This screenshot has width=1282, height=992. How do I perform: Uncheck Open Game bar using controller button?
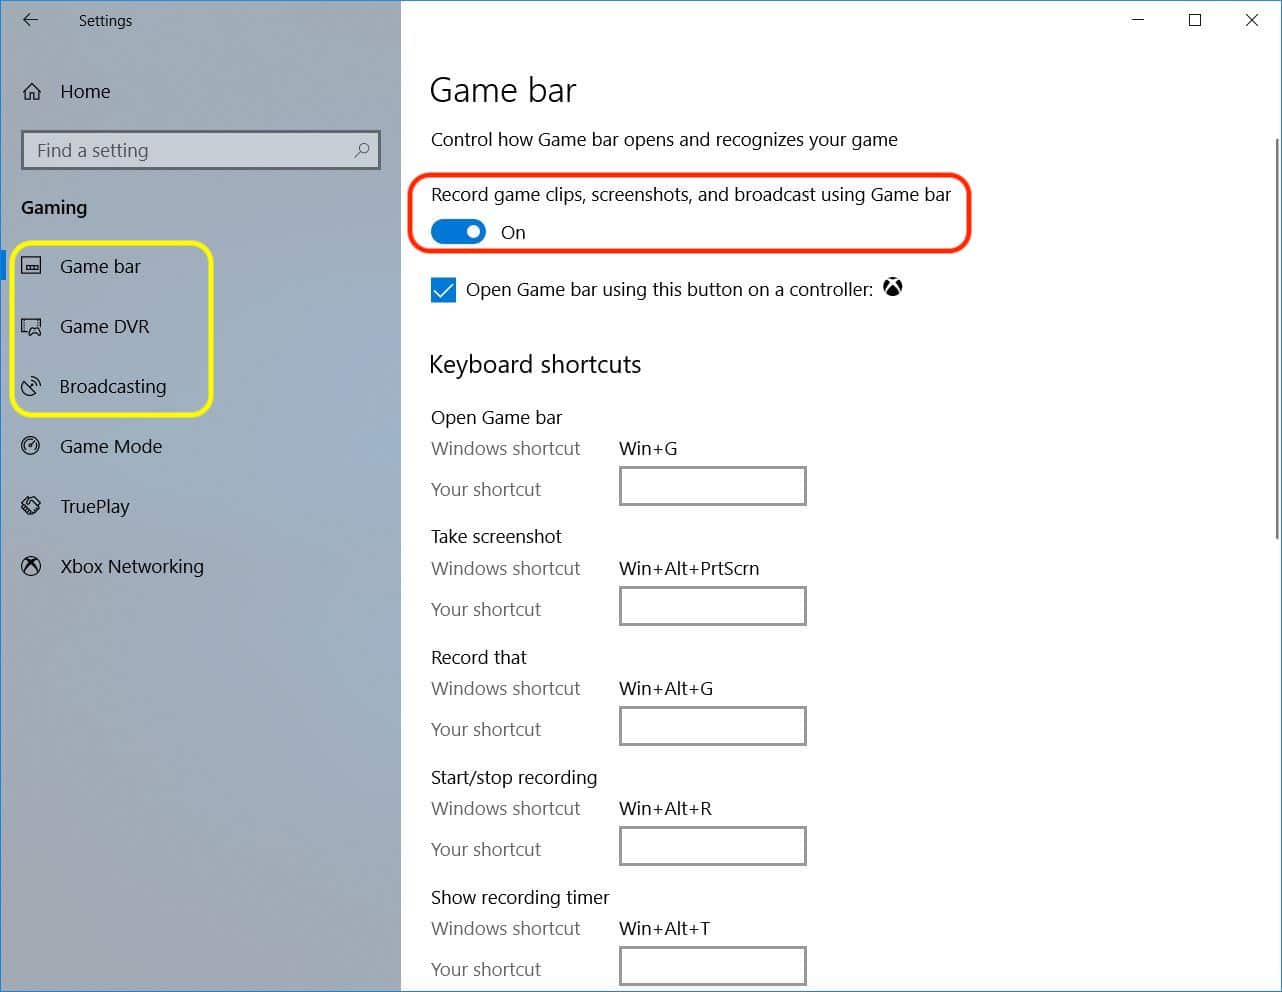[443, 289]
